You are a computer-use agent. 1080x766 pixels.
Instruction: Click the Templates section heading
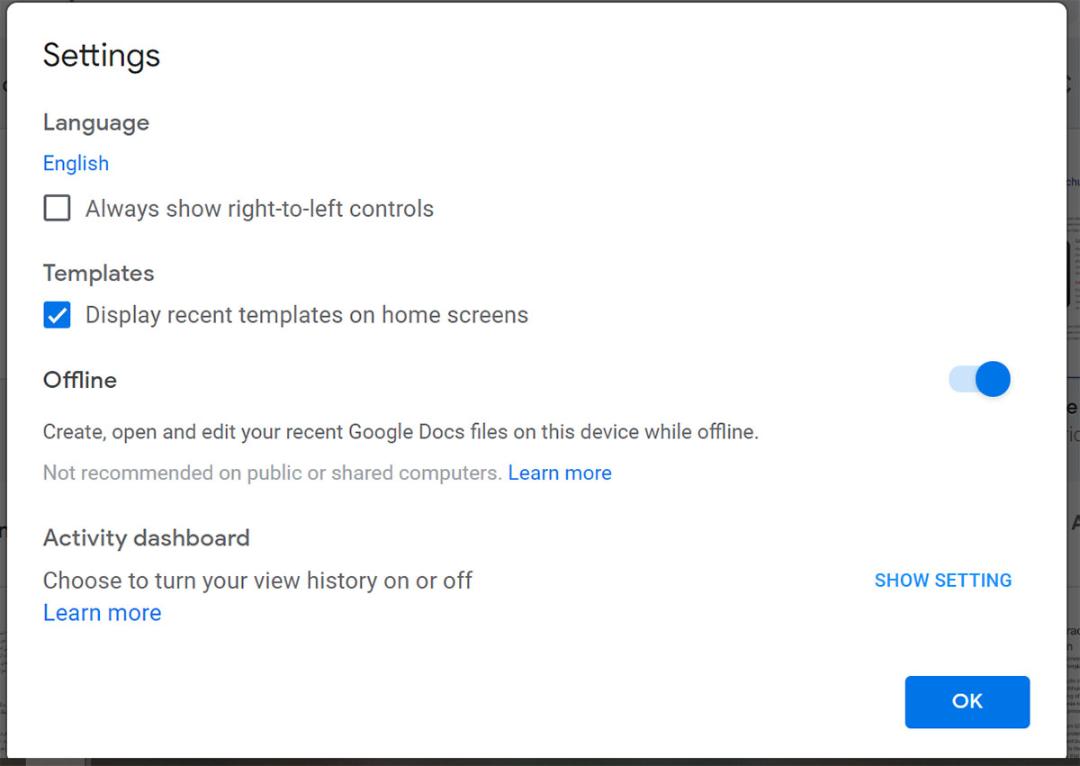click(x=98, y=273)
